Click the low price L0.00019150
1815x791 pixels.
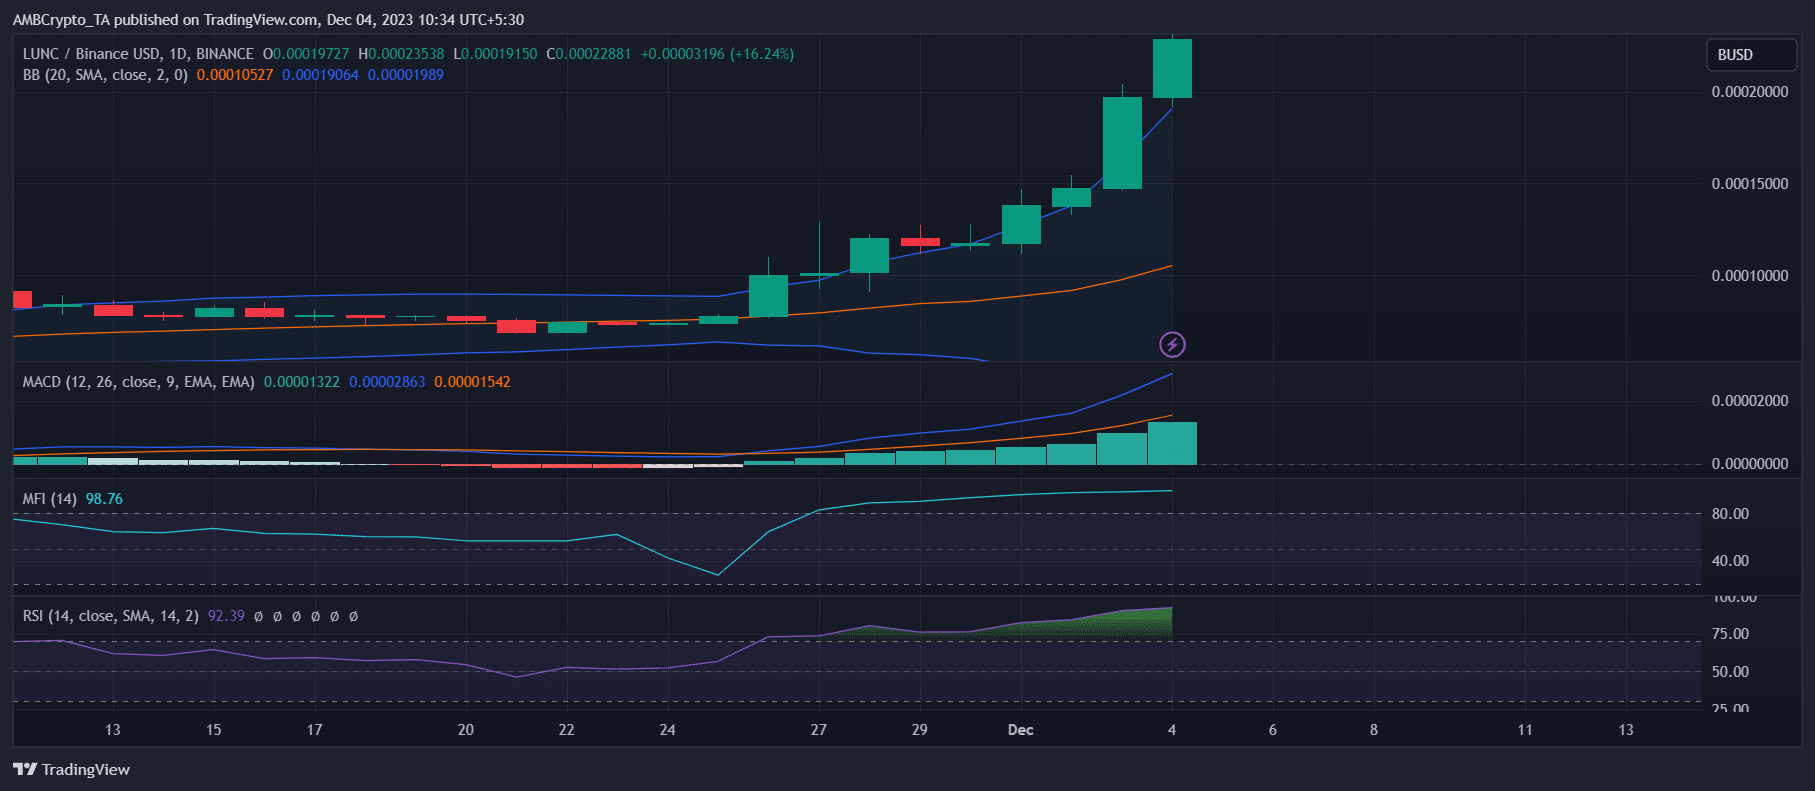click(495, 54)
